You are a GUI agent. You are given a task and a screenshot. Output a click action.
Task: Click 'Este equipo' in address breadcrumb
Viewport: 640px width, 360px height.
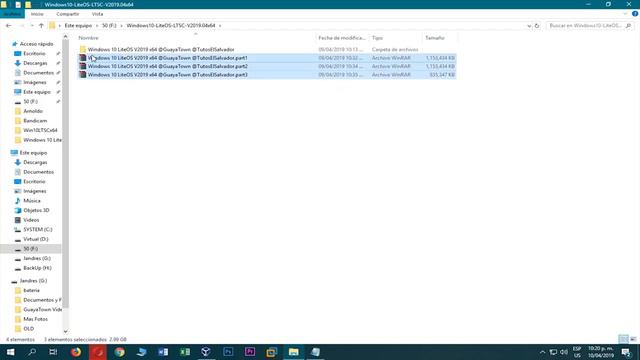[78, 26]
